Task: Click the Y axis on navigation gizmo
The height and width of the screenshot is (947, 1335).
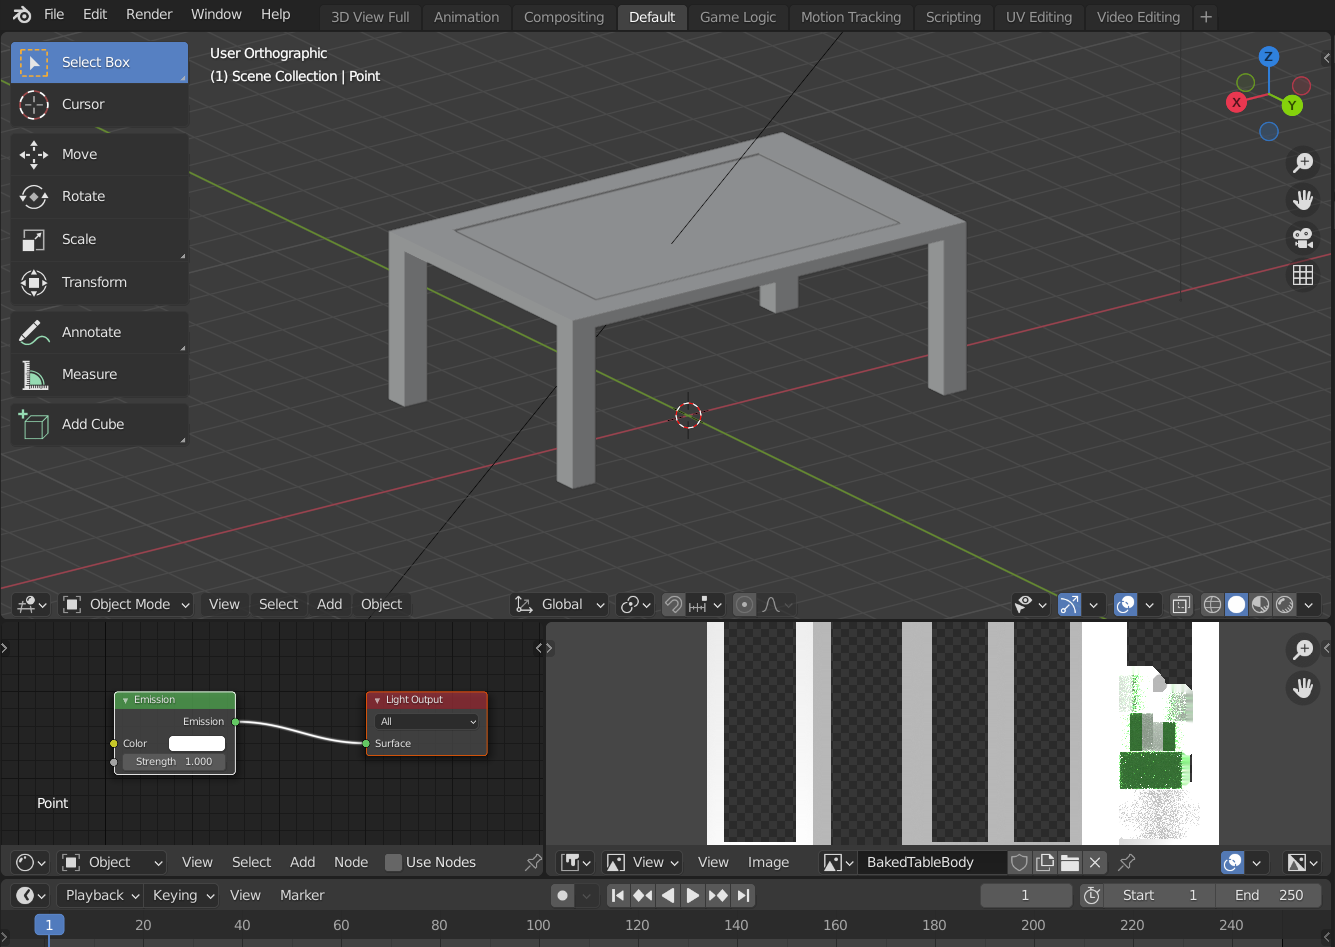Action: pos(1292,105)
